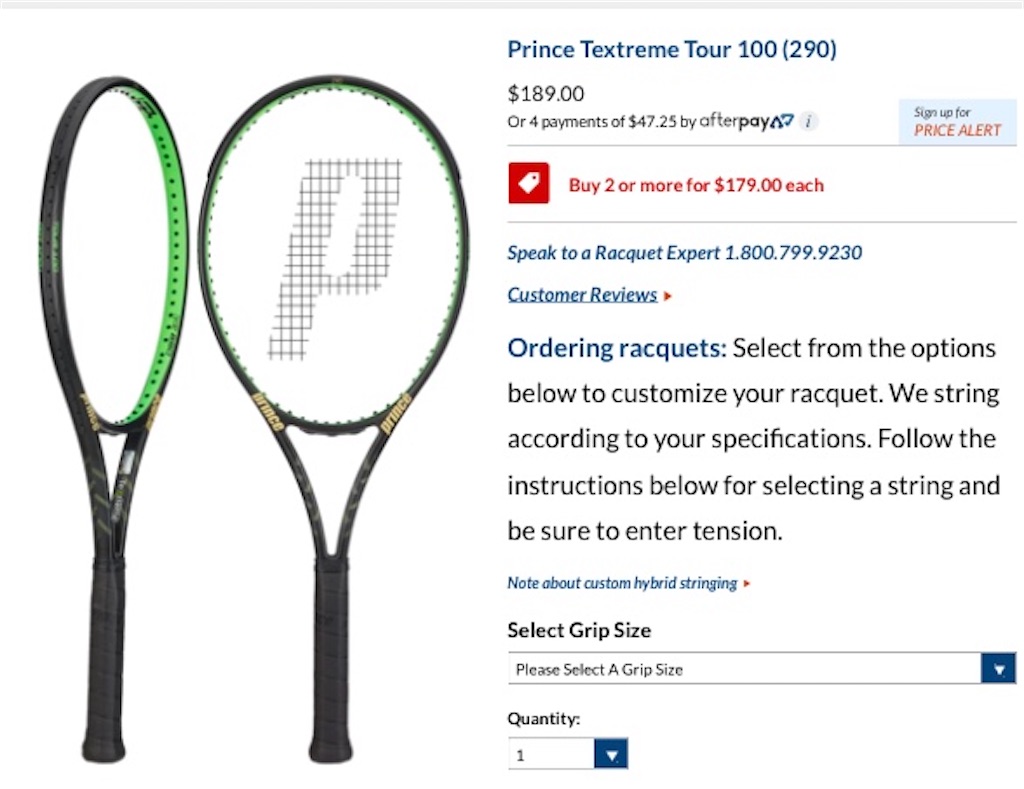The width and height of the screenshot is (1024, 789).
Task: Click the front-view racquet image
Action: [x=334, y=418]
